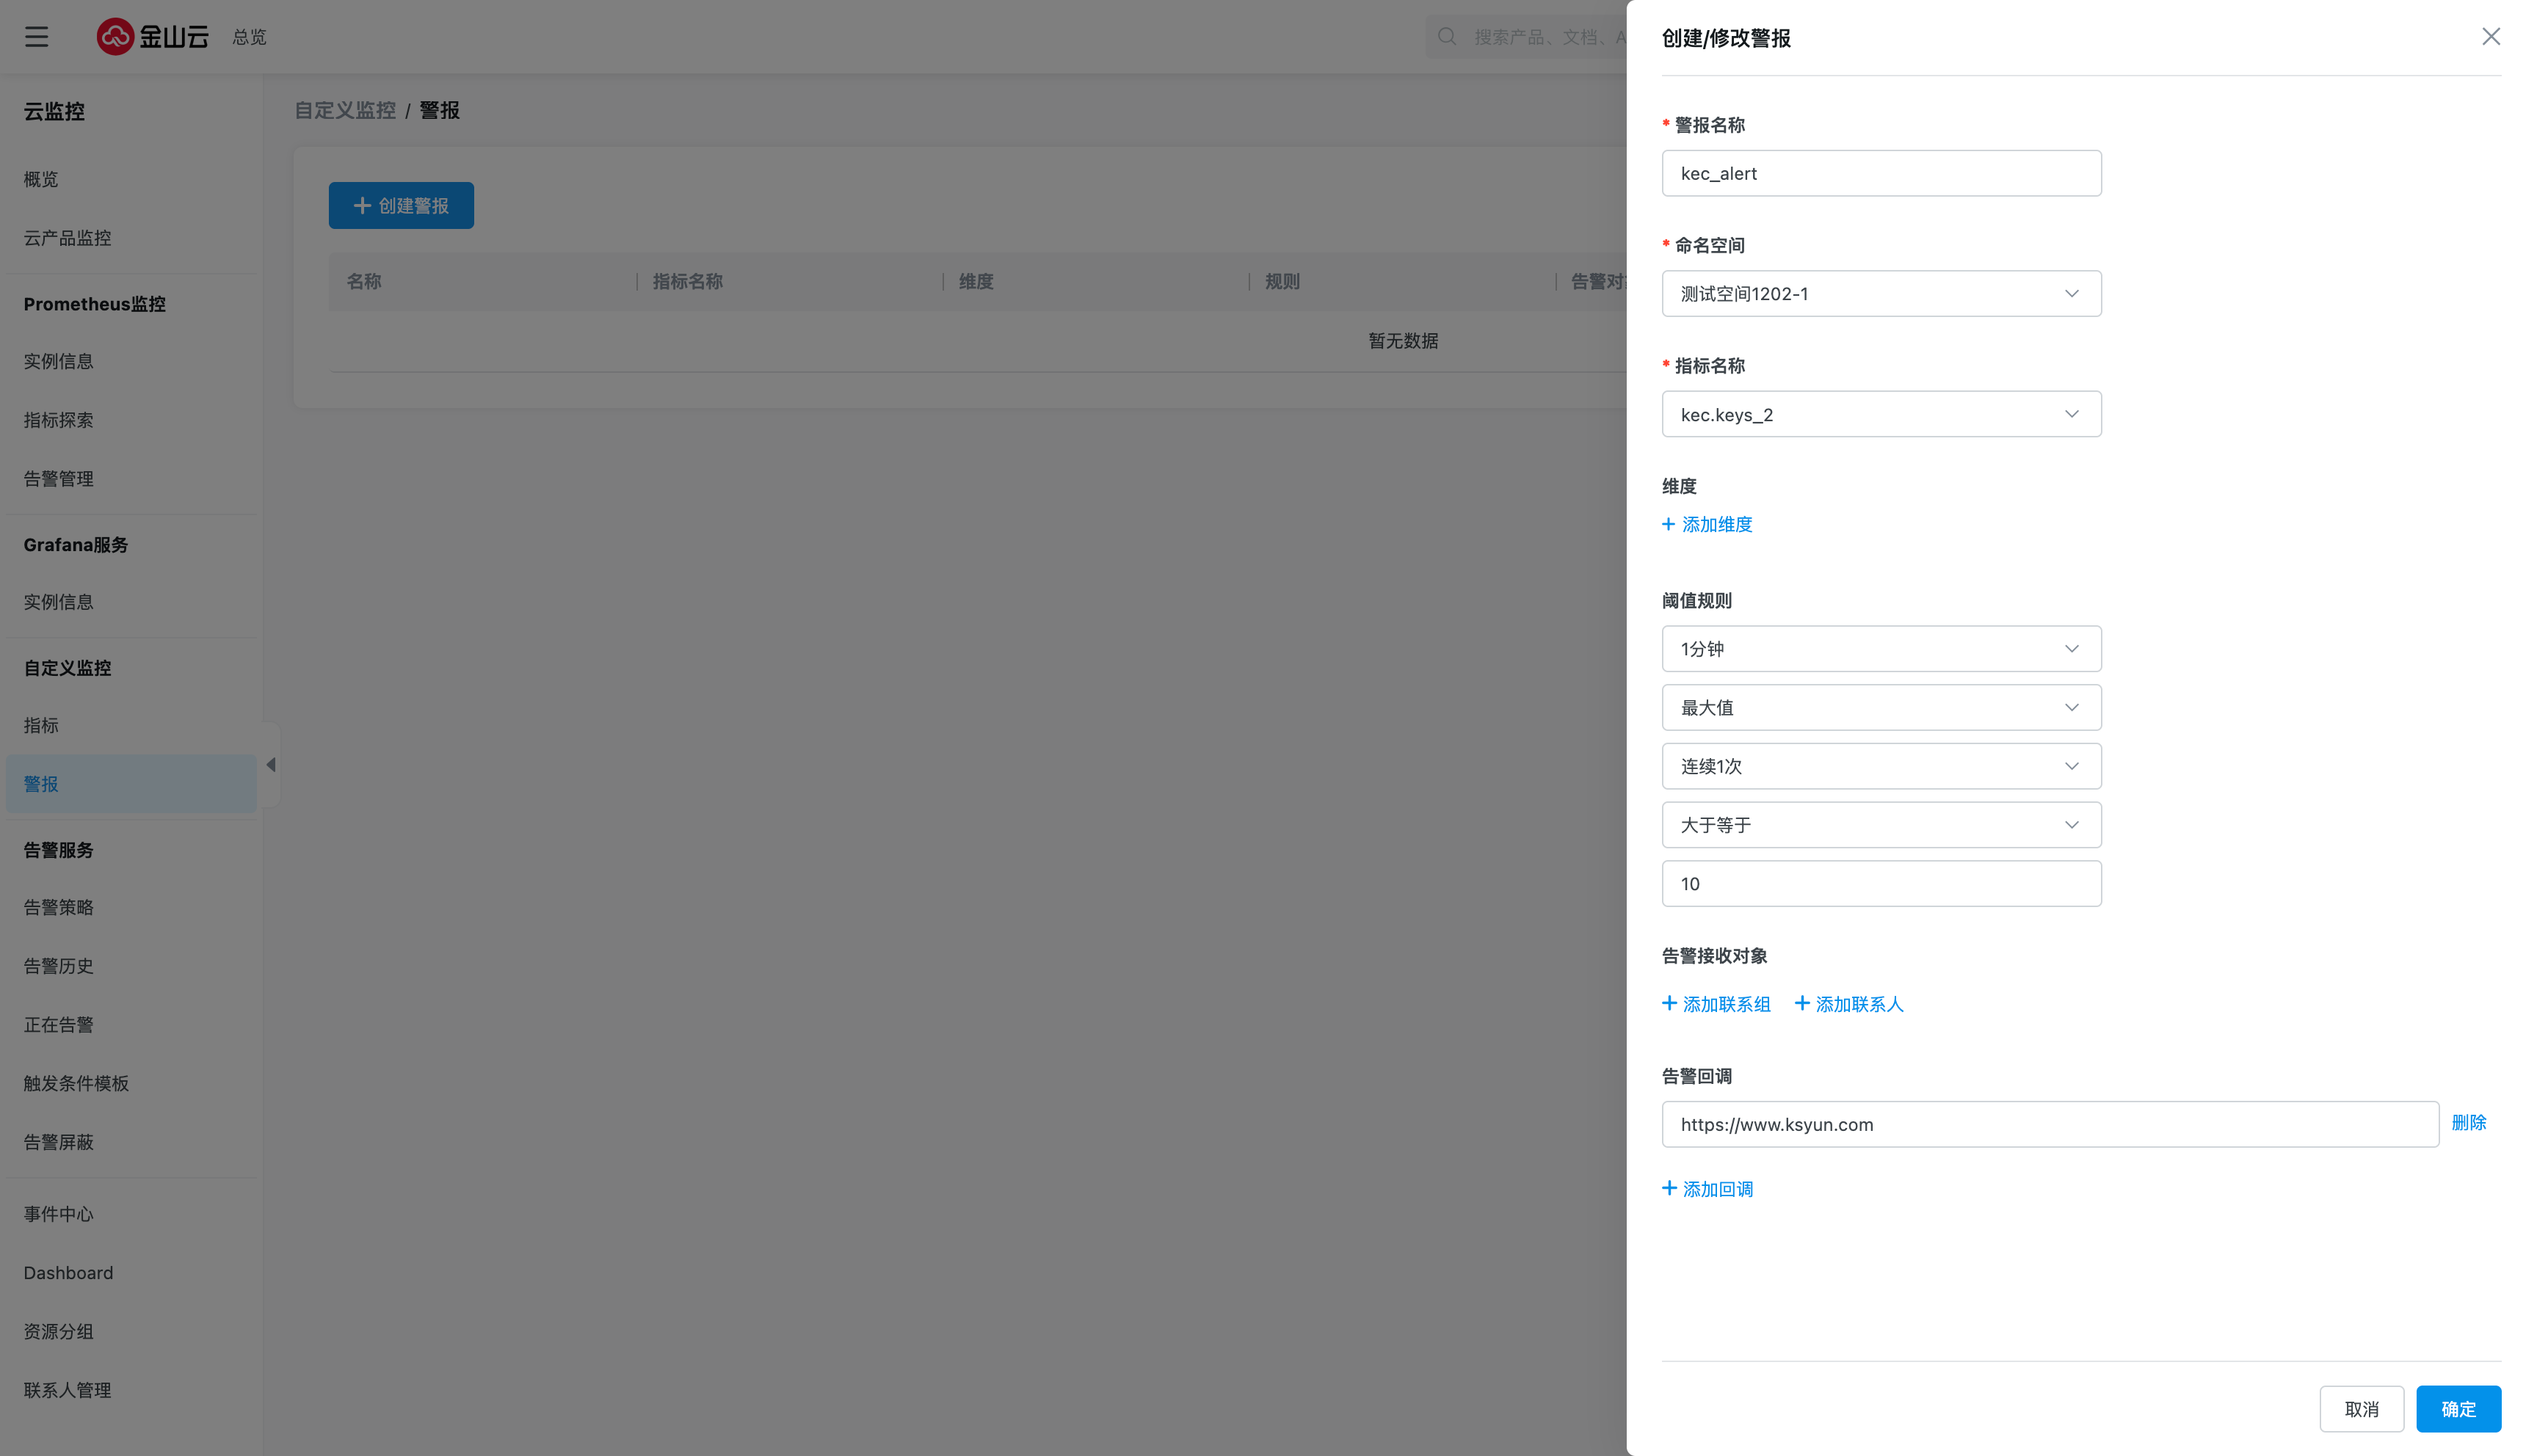Screen dimensions: 2537x1456
Task: Click plus icon for 添加联系人
Action: (1802, 1003)
